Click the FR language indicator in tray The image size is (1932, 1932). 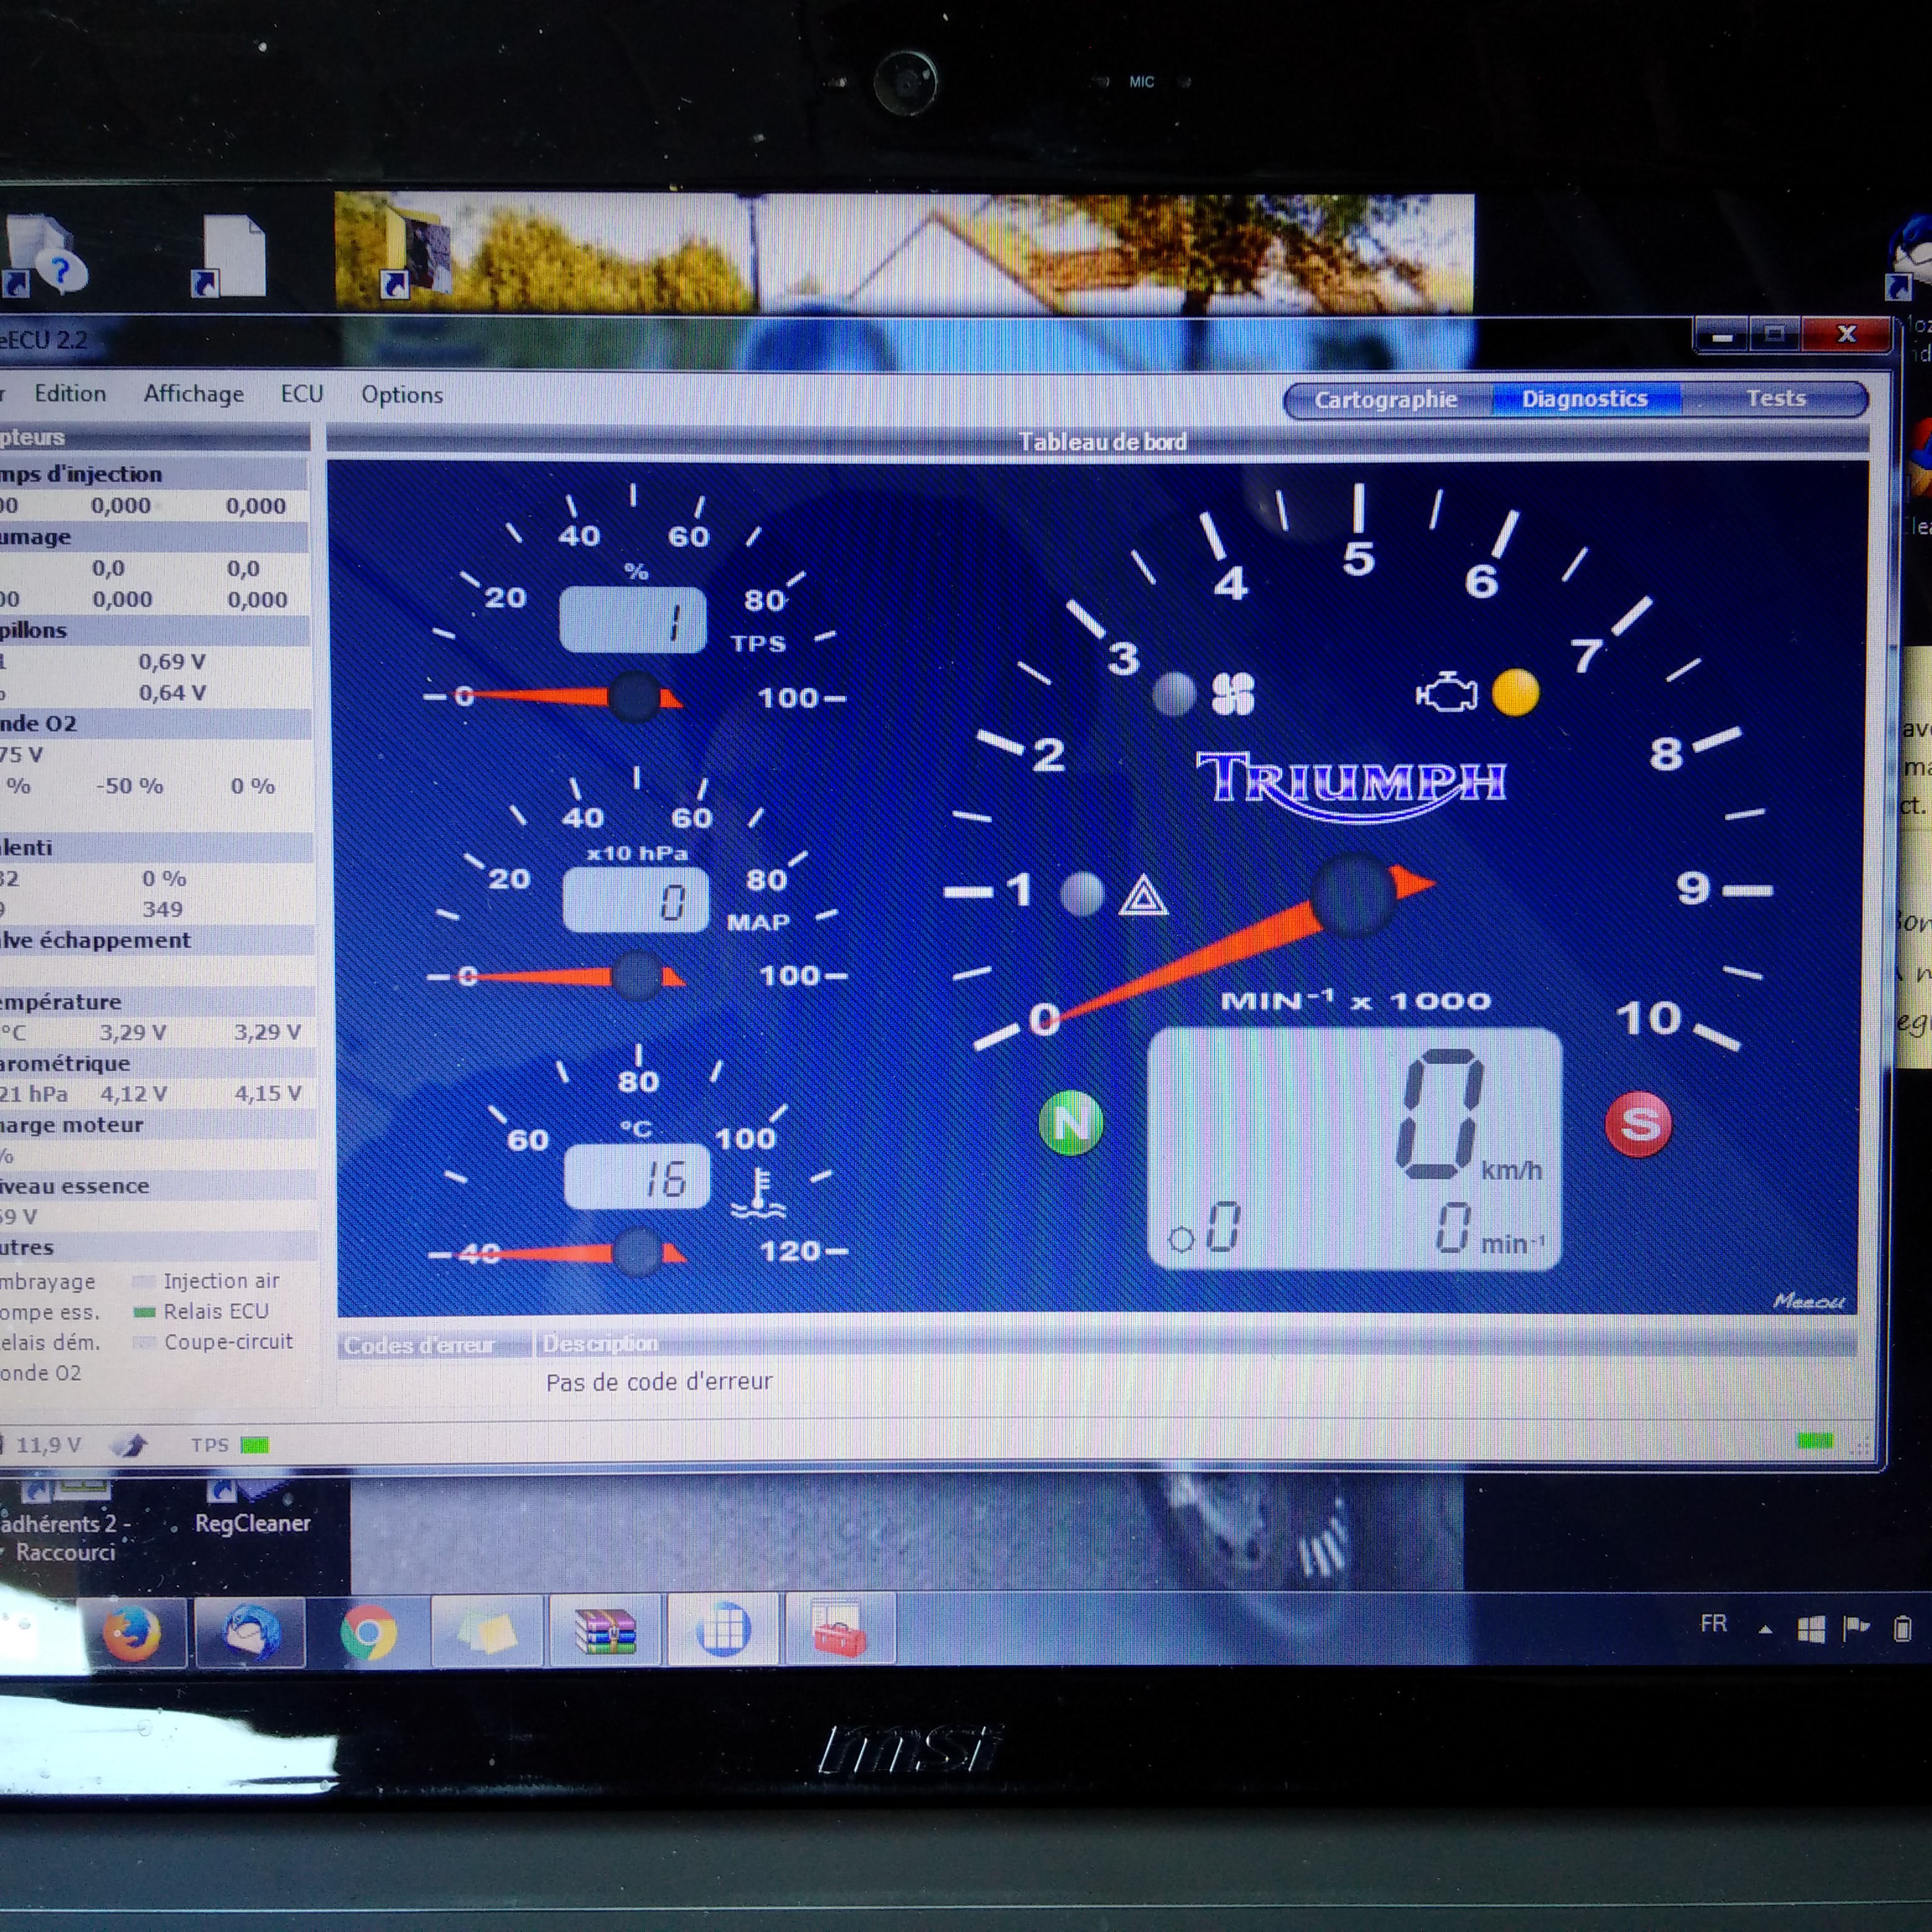(x=1713, y=1623)
